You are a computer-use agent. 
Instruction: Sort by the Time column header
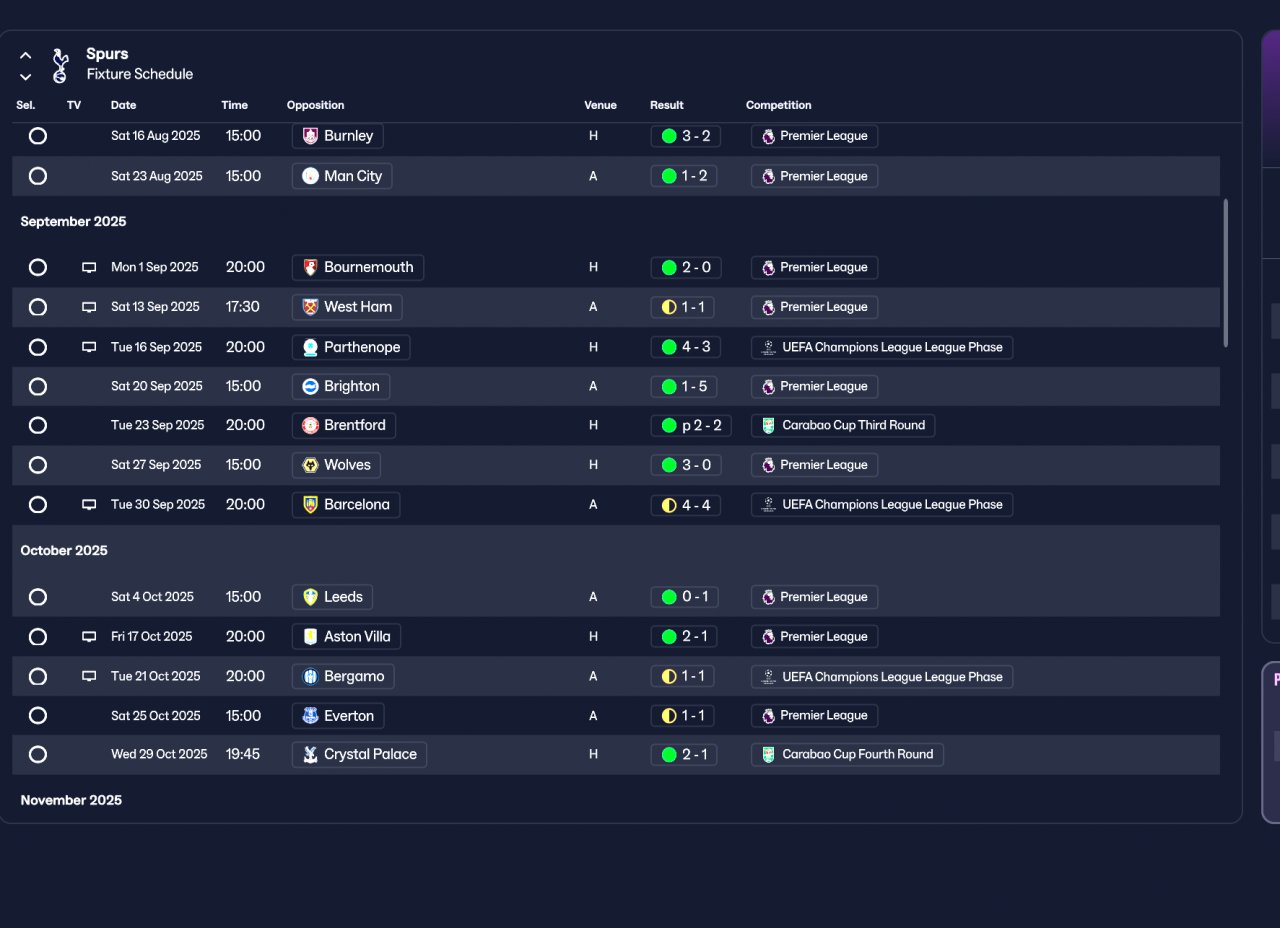point(235,105)
